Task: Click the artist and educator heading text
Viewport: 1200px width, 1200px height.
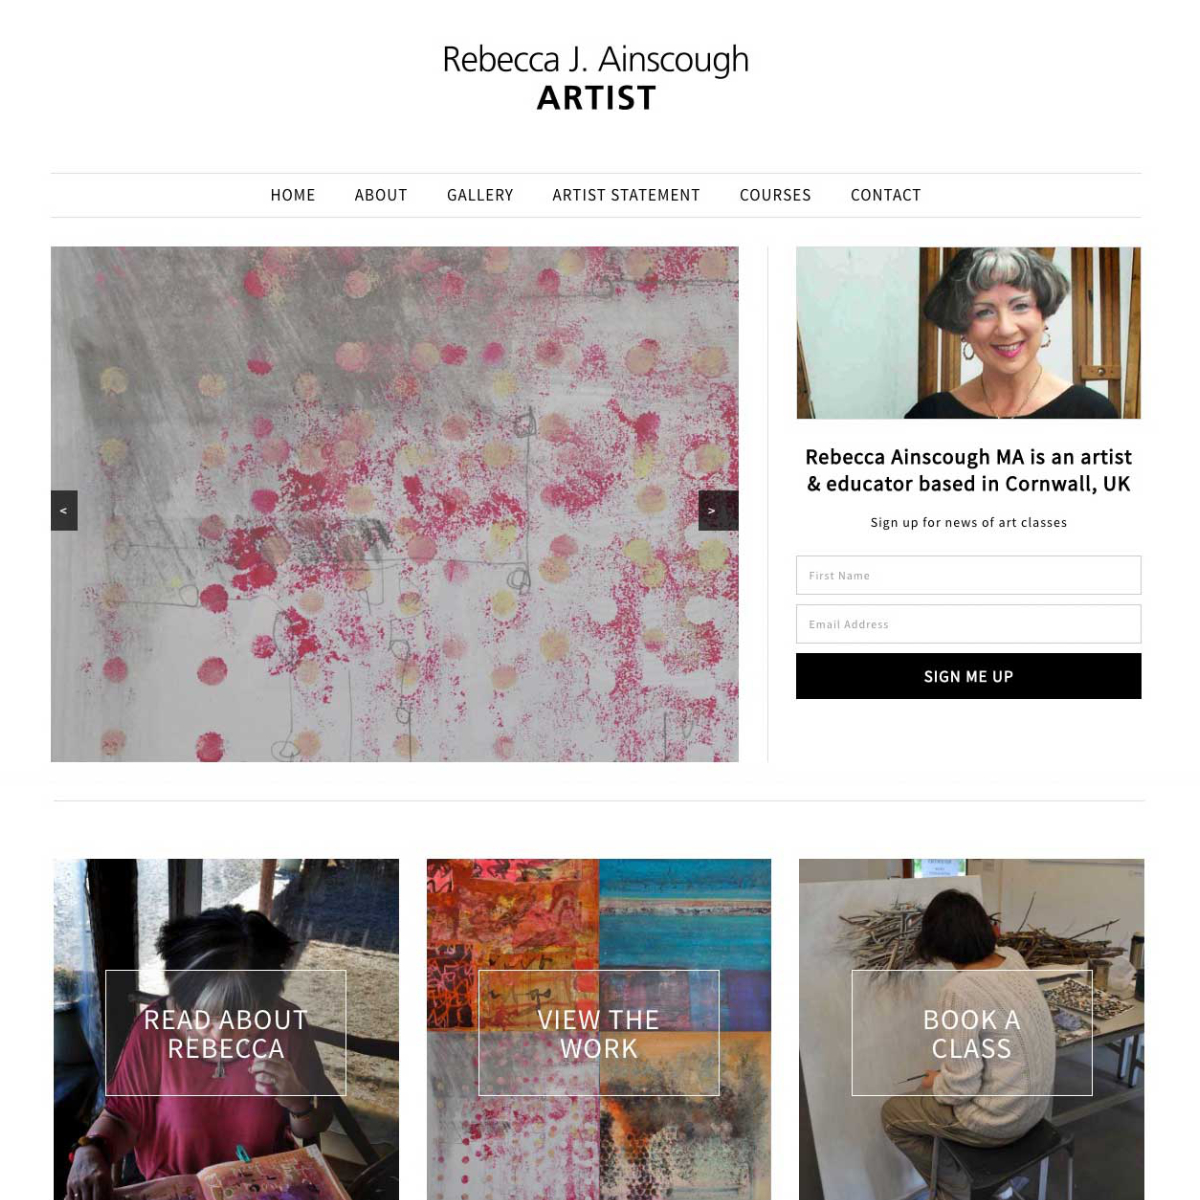Action: pyautogui.click(x=968, y=470)
